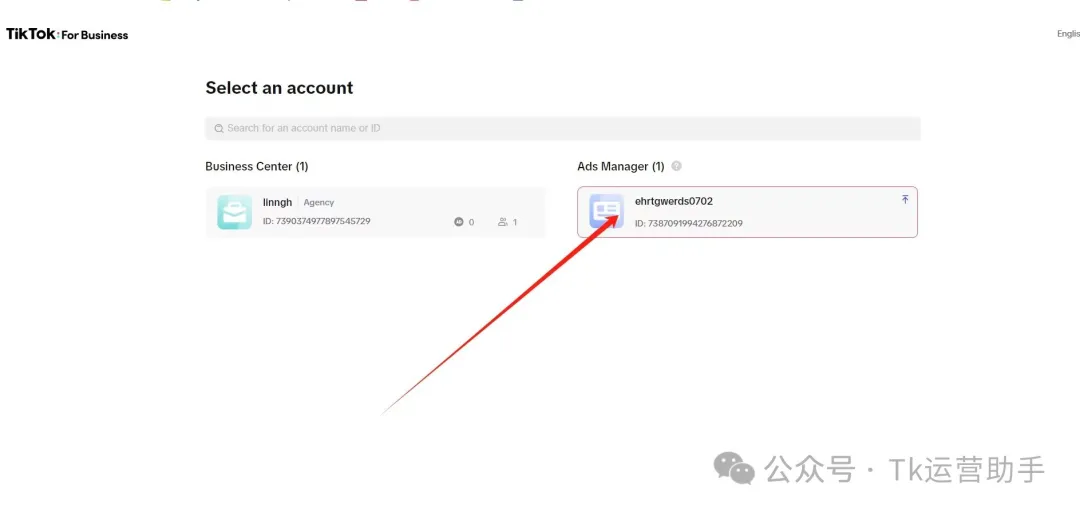Click the magnifier icon in search bar

point(218,128)
